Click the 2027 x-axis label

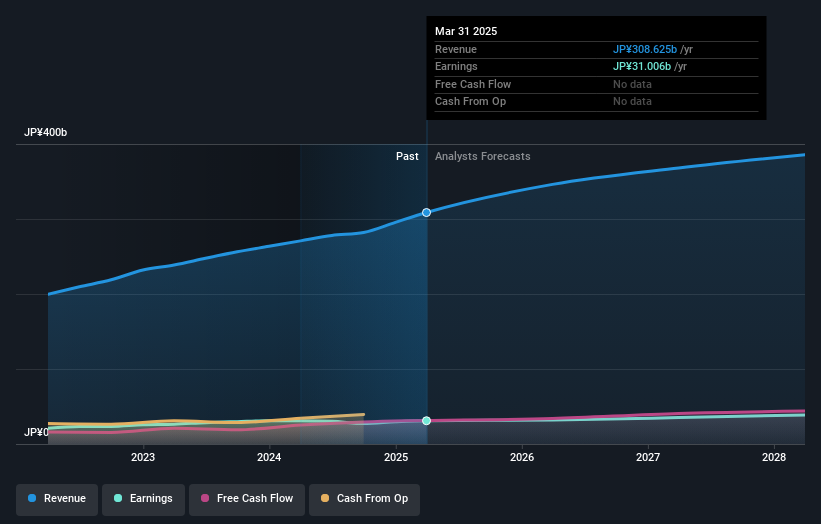click(648, 458)
